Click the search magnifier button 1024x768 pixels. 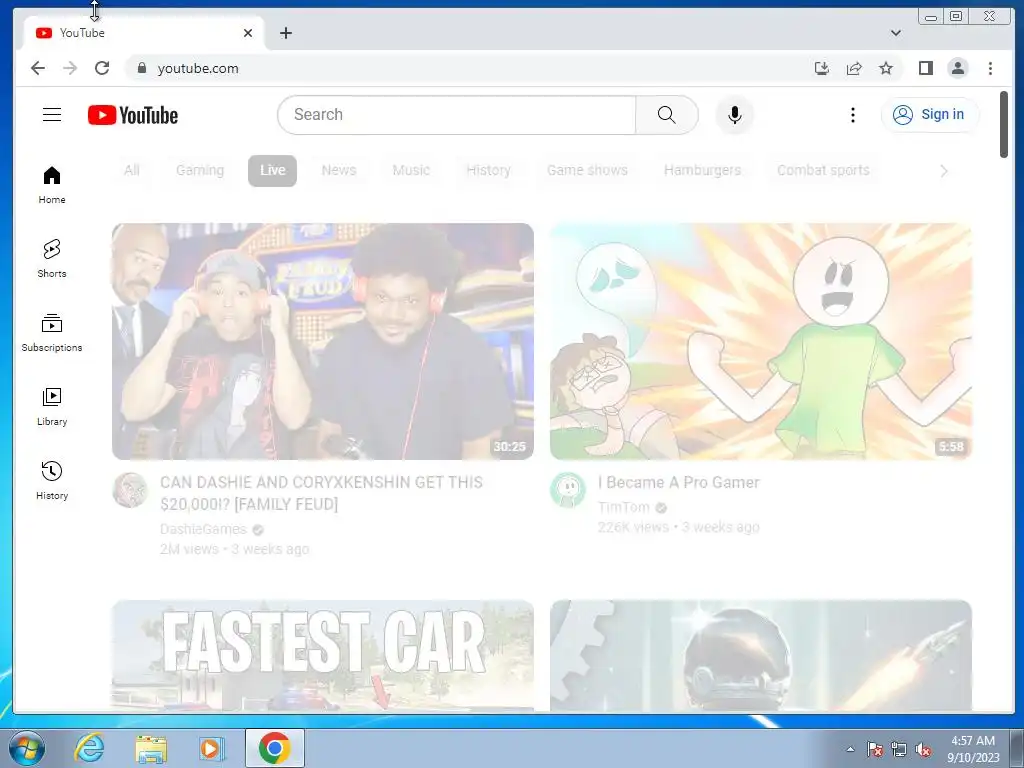point(666,115)
